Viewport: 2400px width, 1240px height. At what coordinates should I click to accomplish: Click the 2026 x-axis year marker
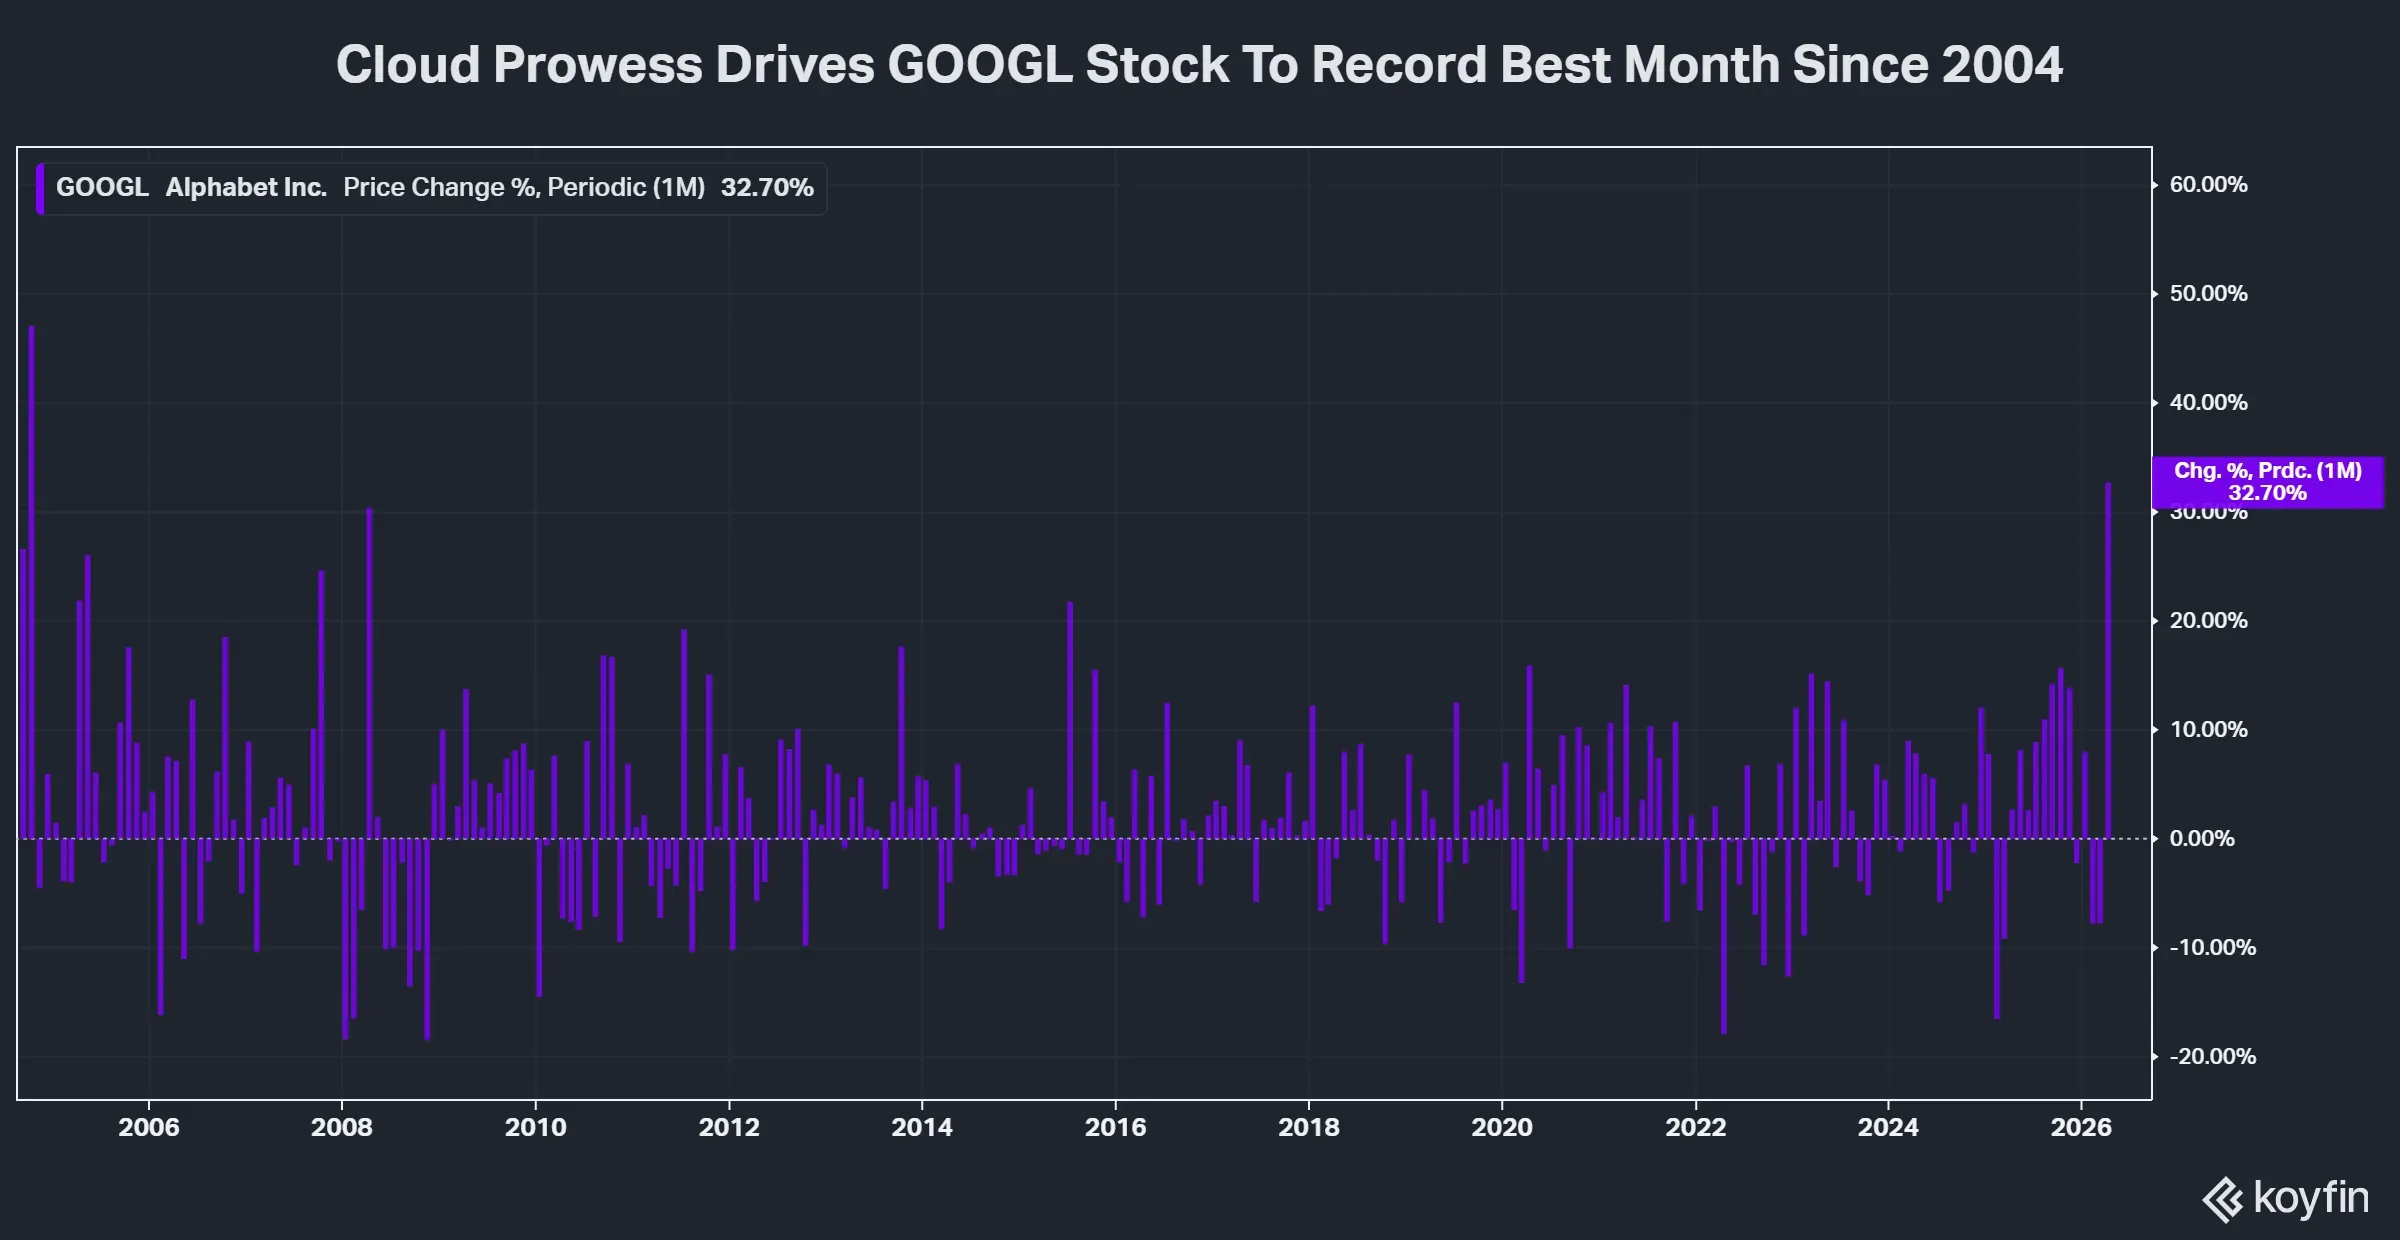click(x=2081, y=1127)
